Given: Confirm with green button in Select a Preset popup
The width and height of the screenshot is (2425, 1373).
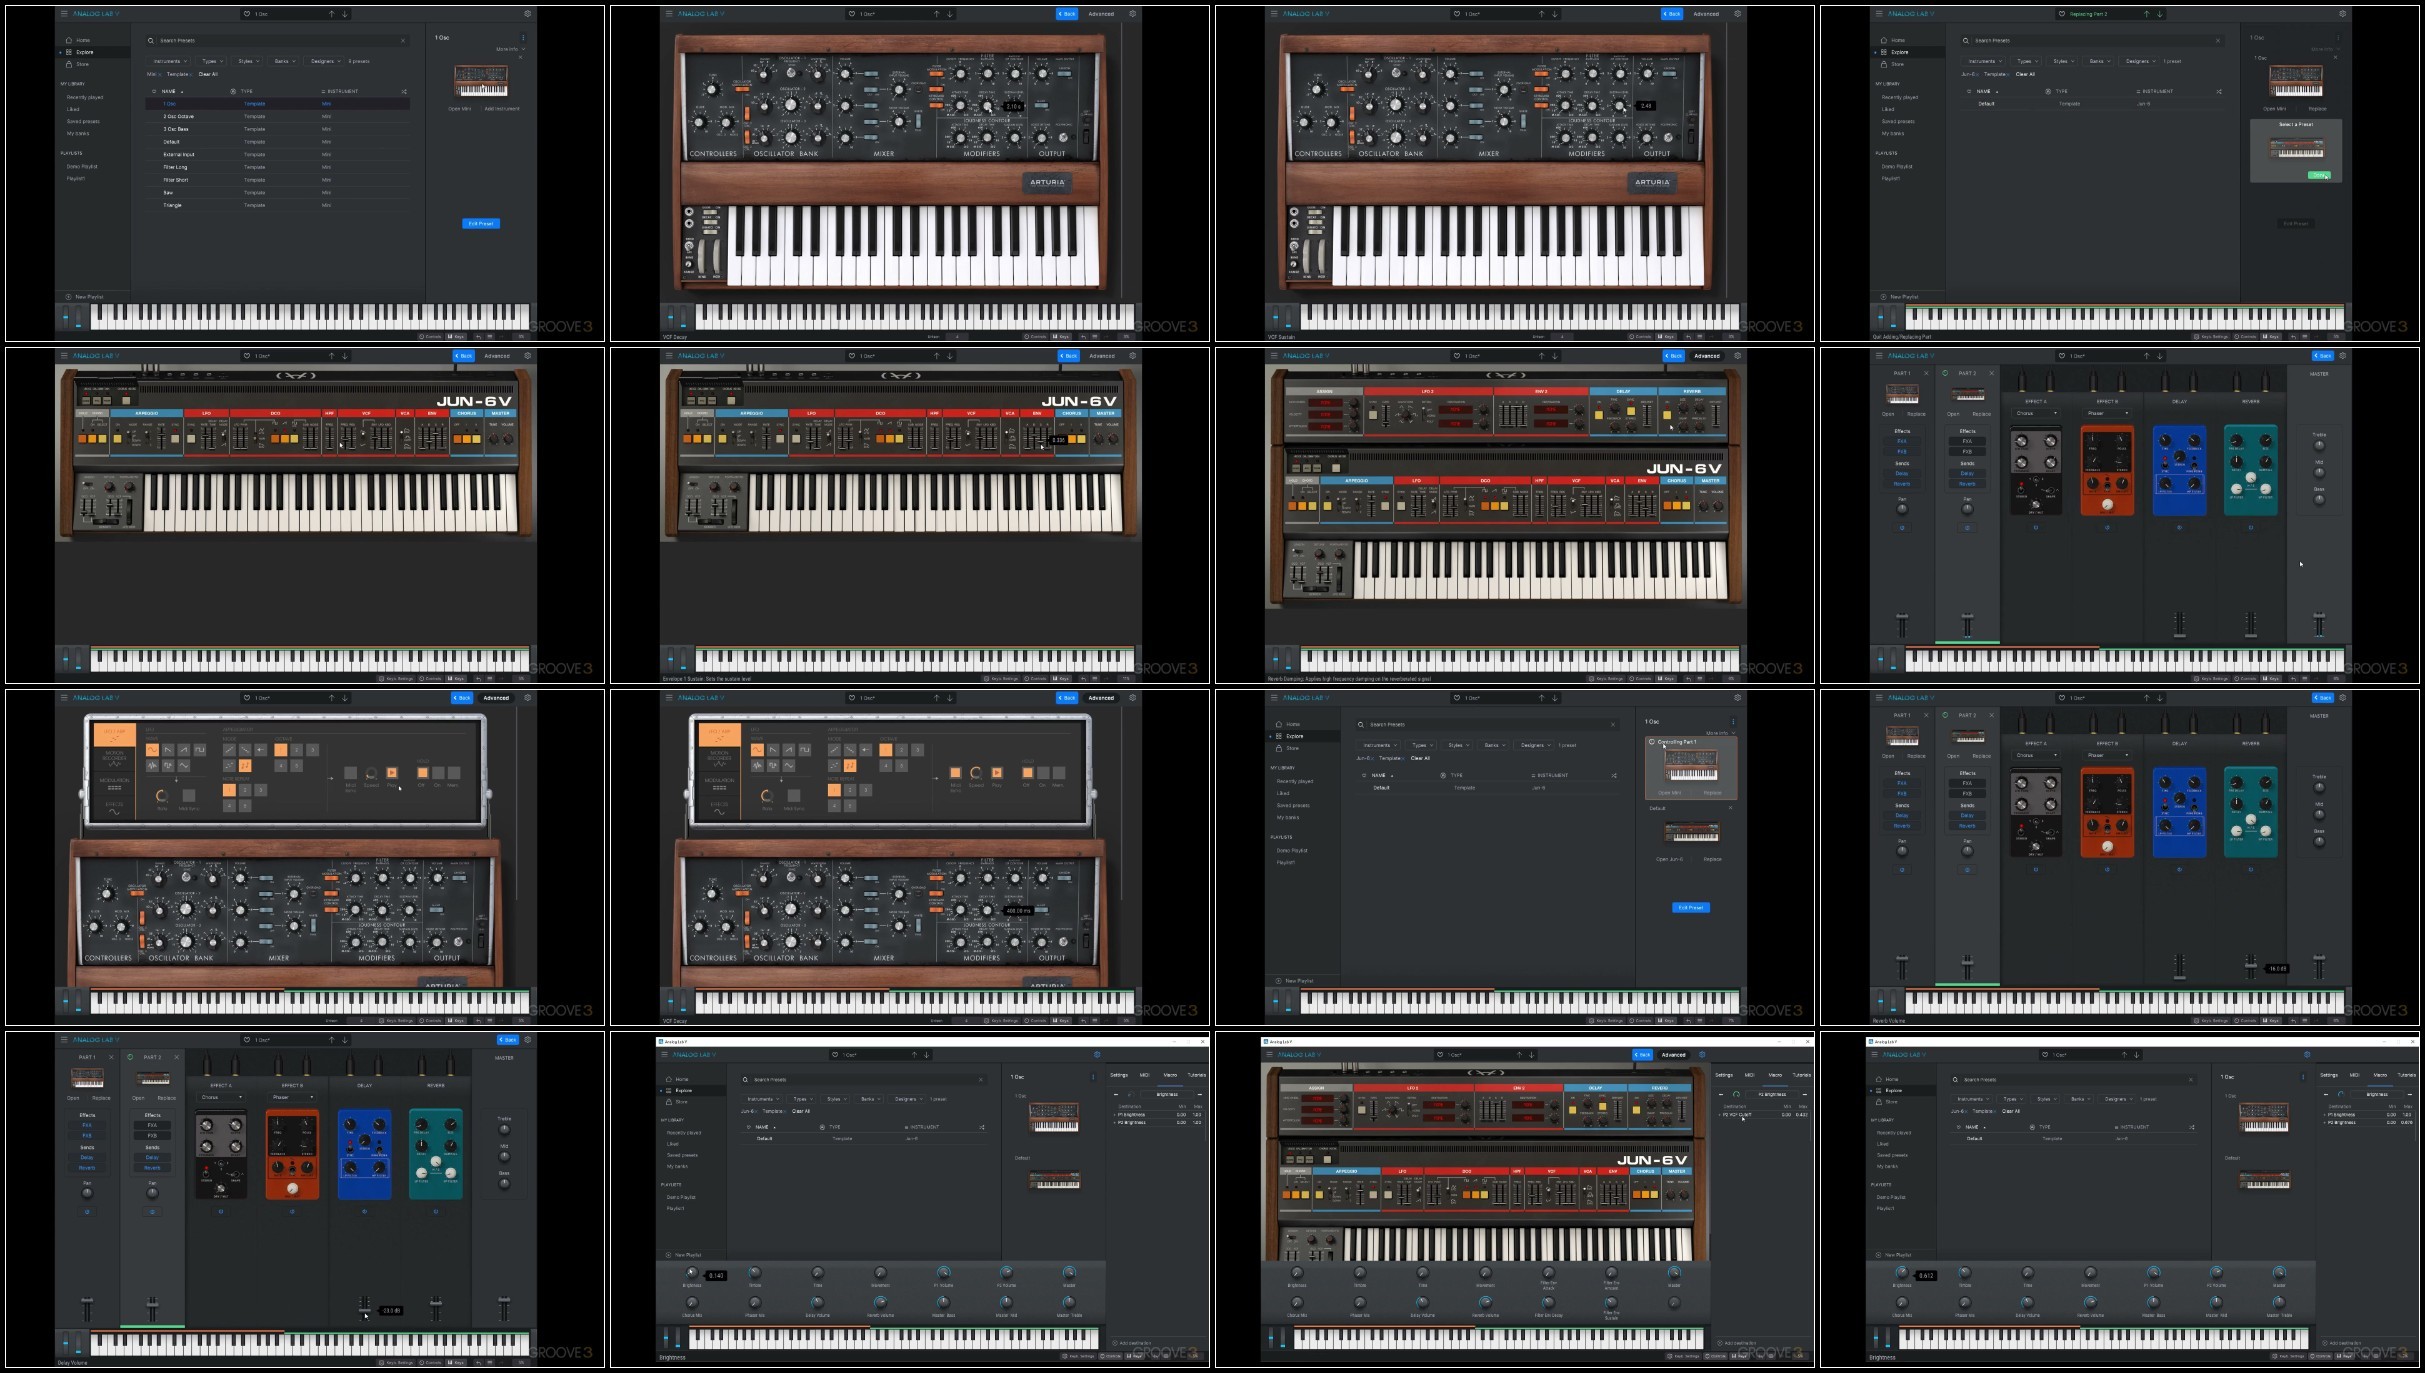Looking at the screenshot, I should pyautogui.click(x=2319, y=175).
